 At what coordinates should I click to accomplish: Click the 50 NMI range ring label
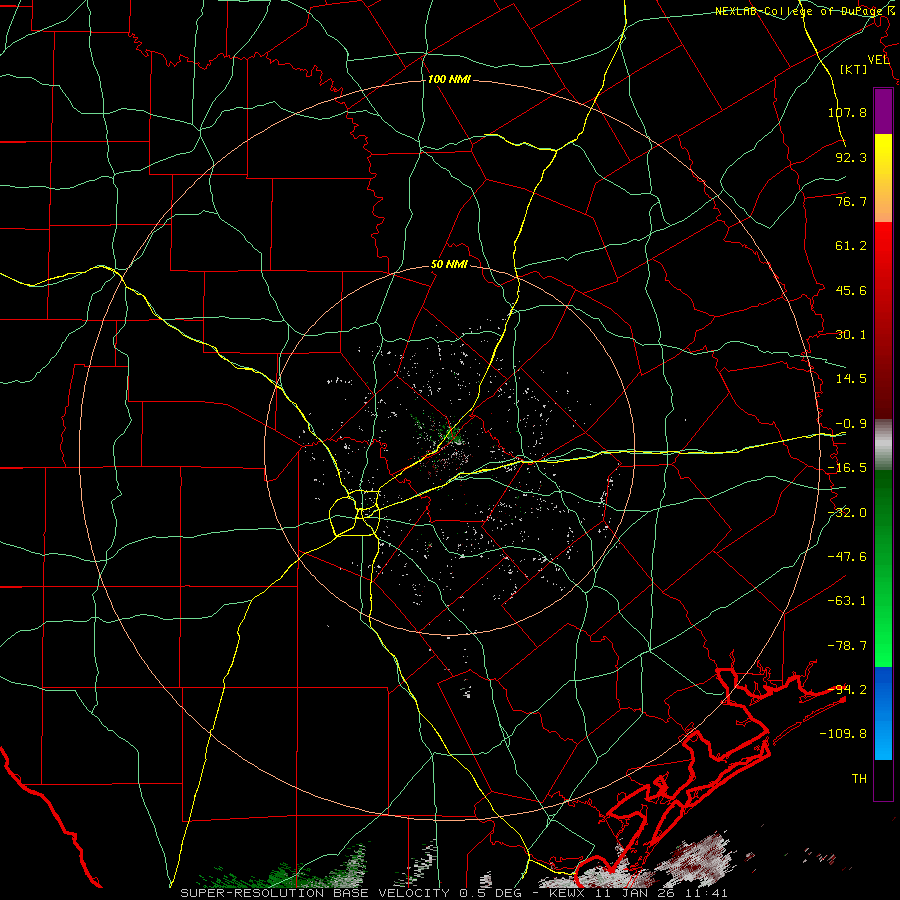449,265
